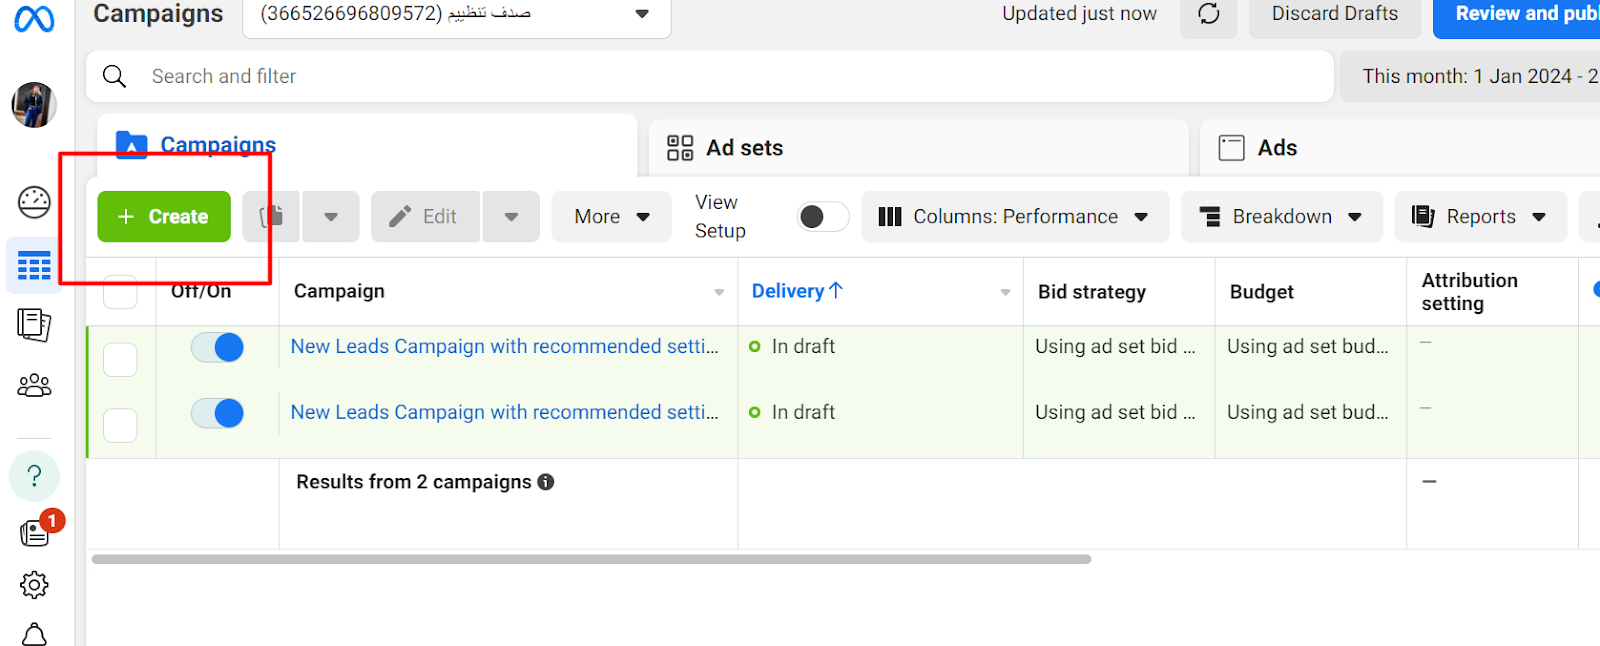
Task: Open the Campaigns table icon in sidebar
Action: pos(34,266)
